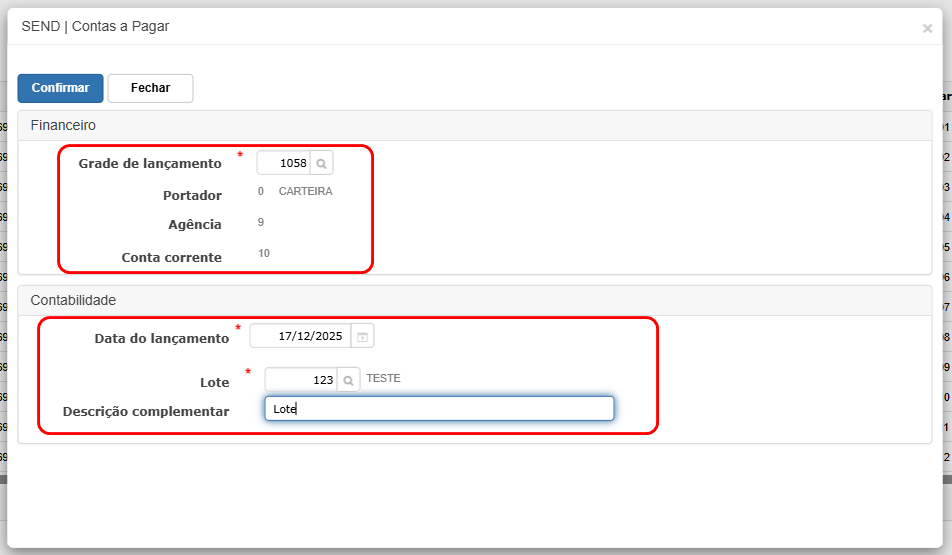
Task: Click the CARTEIRA portador value
Action: point(305,192)
